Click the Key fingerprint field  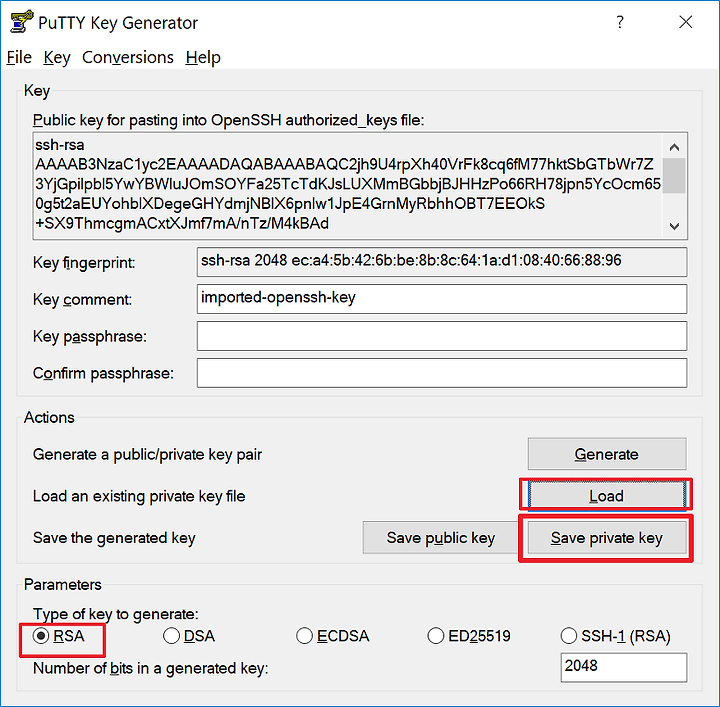point(442,262)
